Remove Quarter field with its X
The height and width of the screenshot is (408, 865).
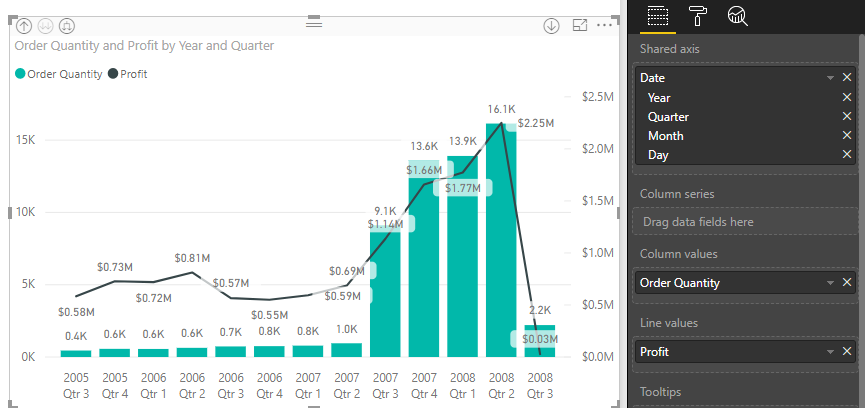click(x=847, y=117)
